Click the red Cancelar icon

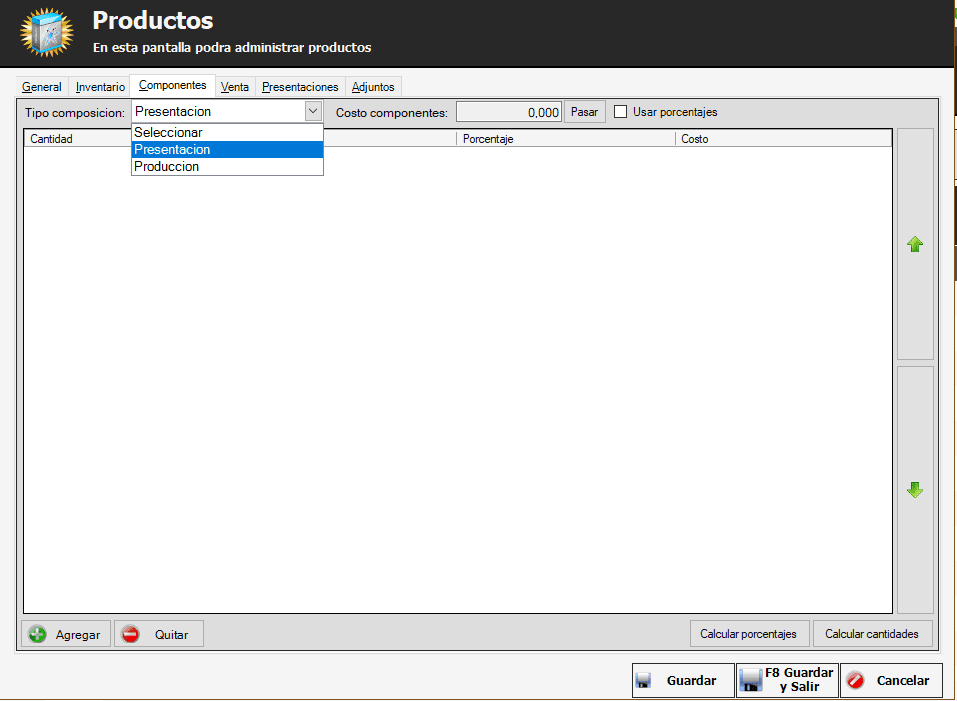pyautogui.click(x=855, y=681)
